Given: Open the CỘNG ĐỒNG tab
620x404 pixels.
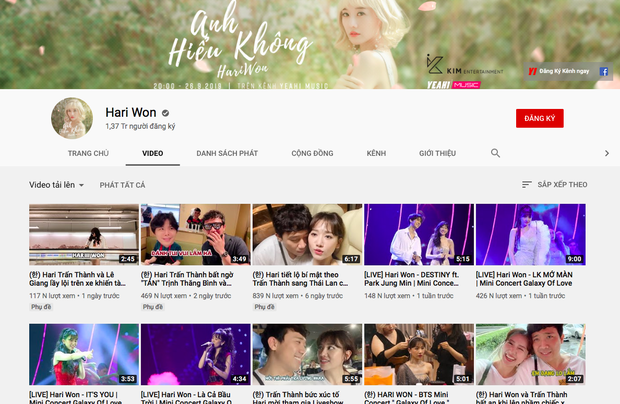Looking at the screenshot, I should [312, 153].
